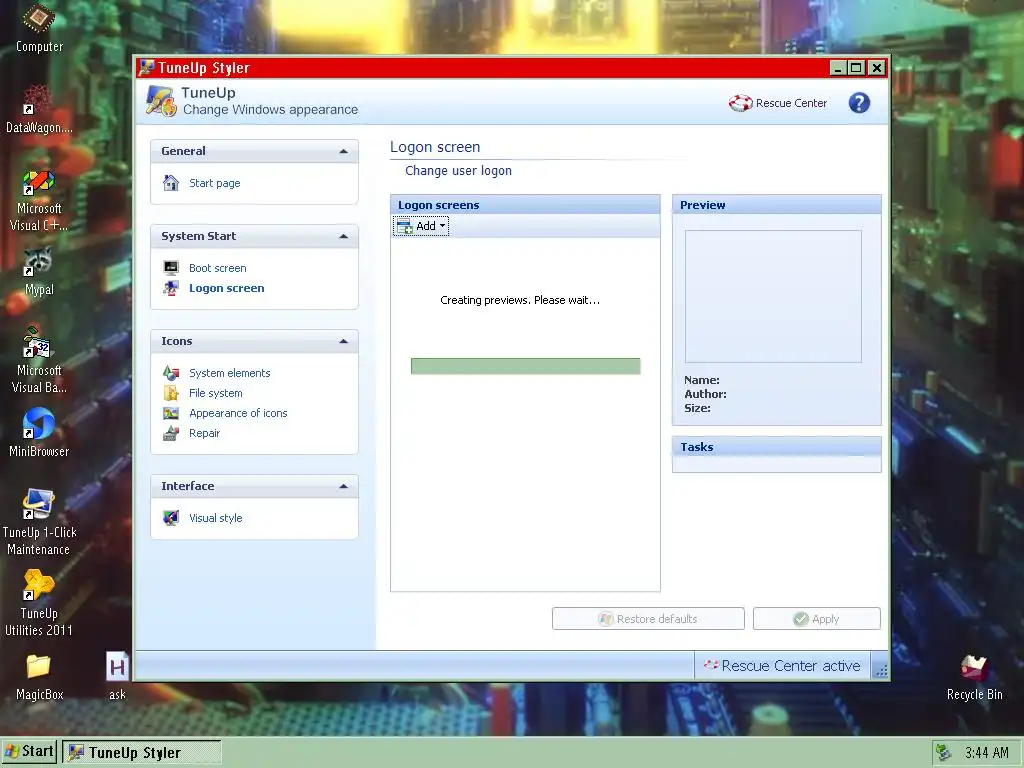Collapse the Icons section
This screenshot has height=768, width=1024.
(x=344, y=342)
